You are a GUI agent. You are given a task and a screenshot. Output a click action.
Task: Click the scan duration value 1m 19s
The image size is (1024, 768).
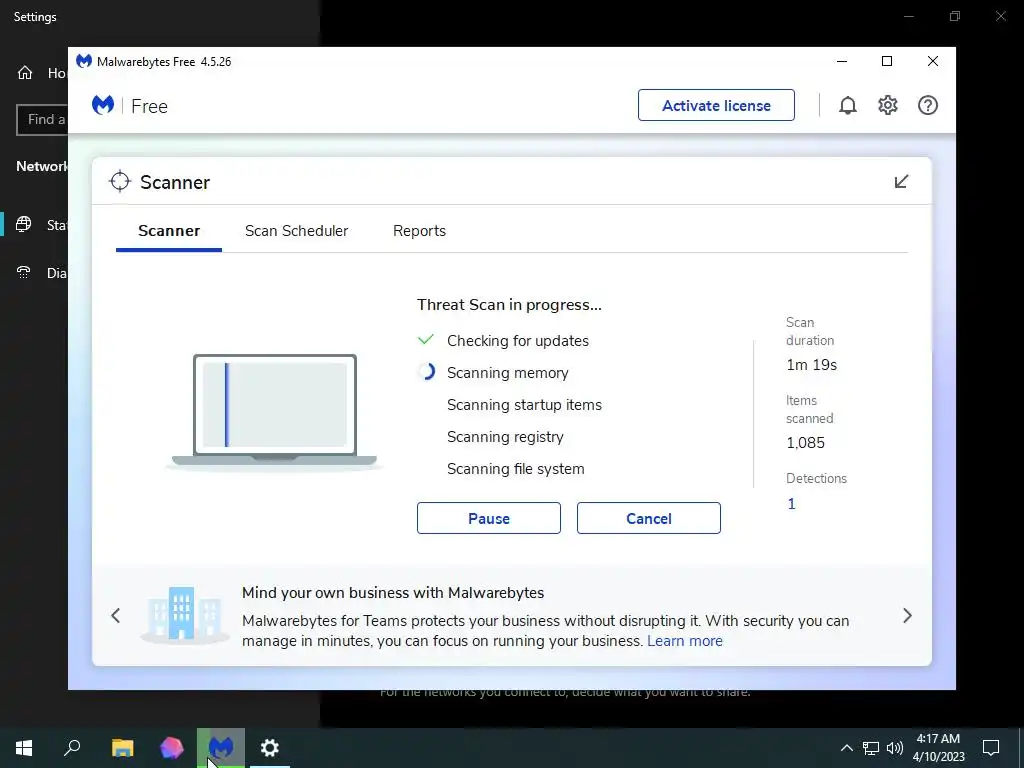812,364
